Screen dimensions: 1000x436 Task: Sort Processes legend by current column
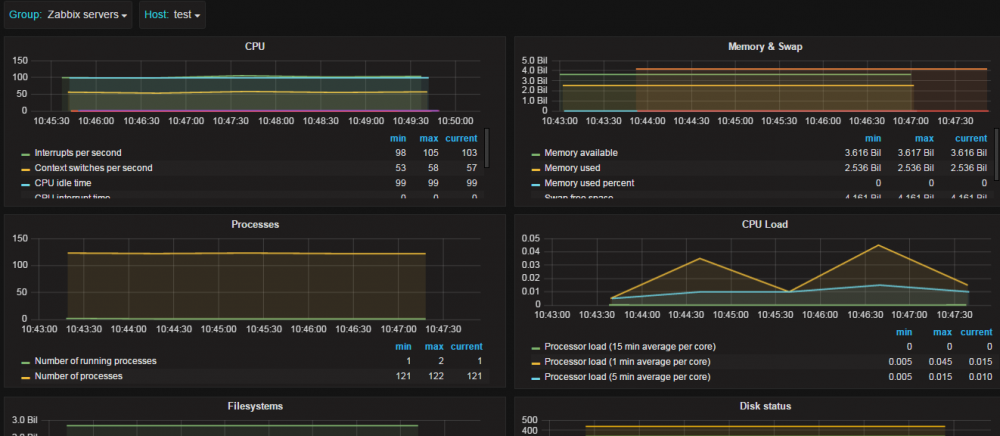[466, 347]
